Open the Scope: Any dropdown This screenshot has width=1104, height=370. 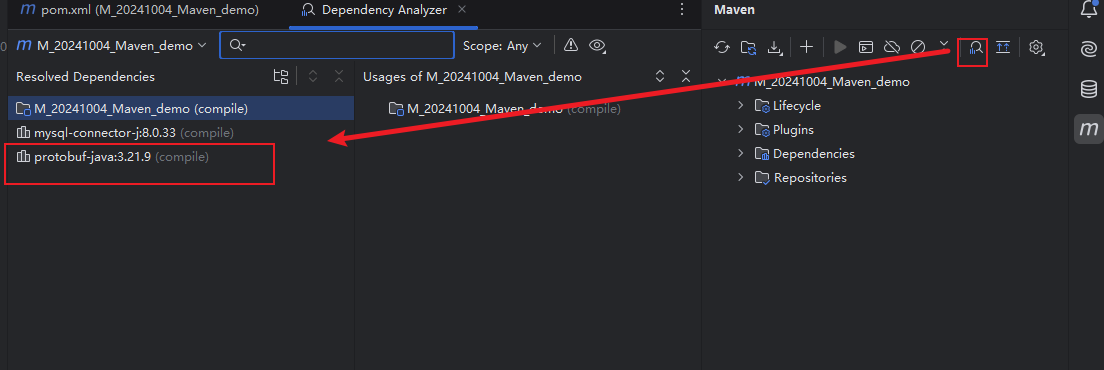(x=502, y=45)
